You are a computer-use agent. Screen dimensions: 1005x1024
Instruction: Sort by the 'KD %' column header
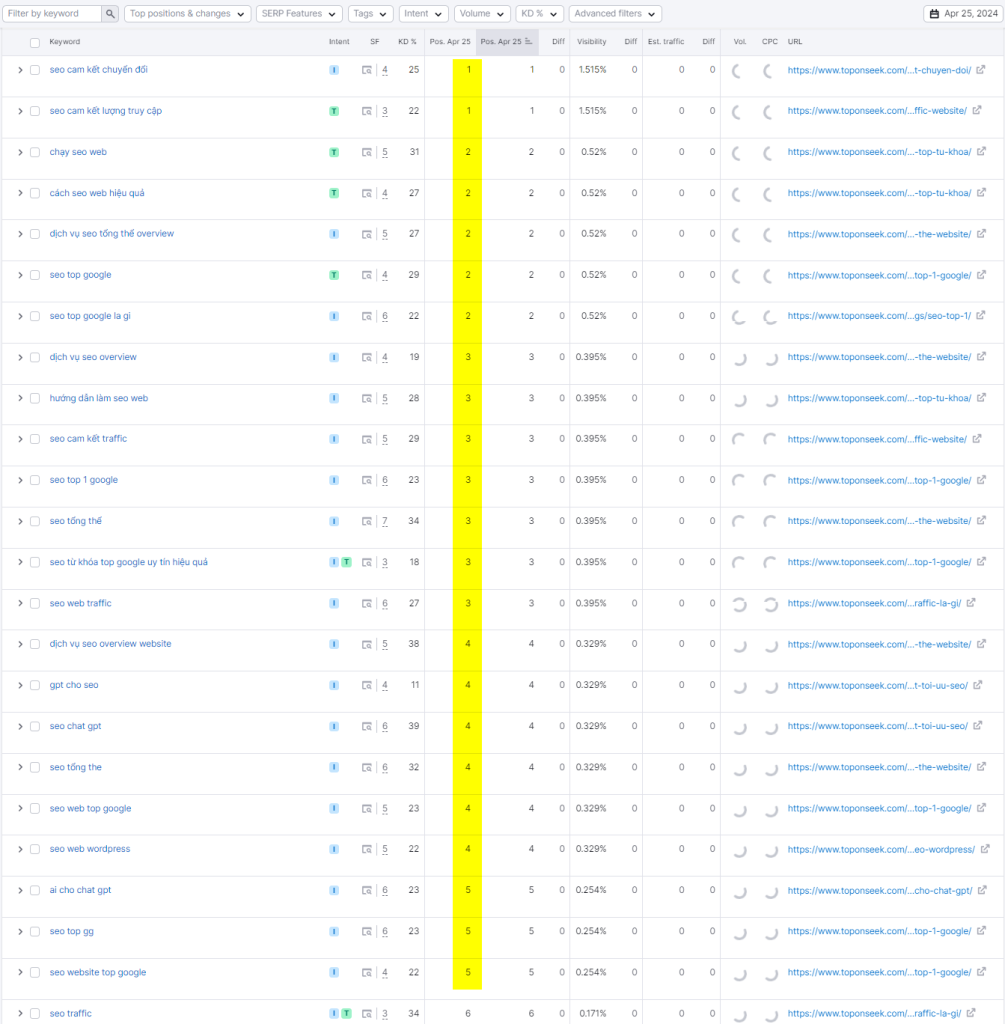click(407, 42)
